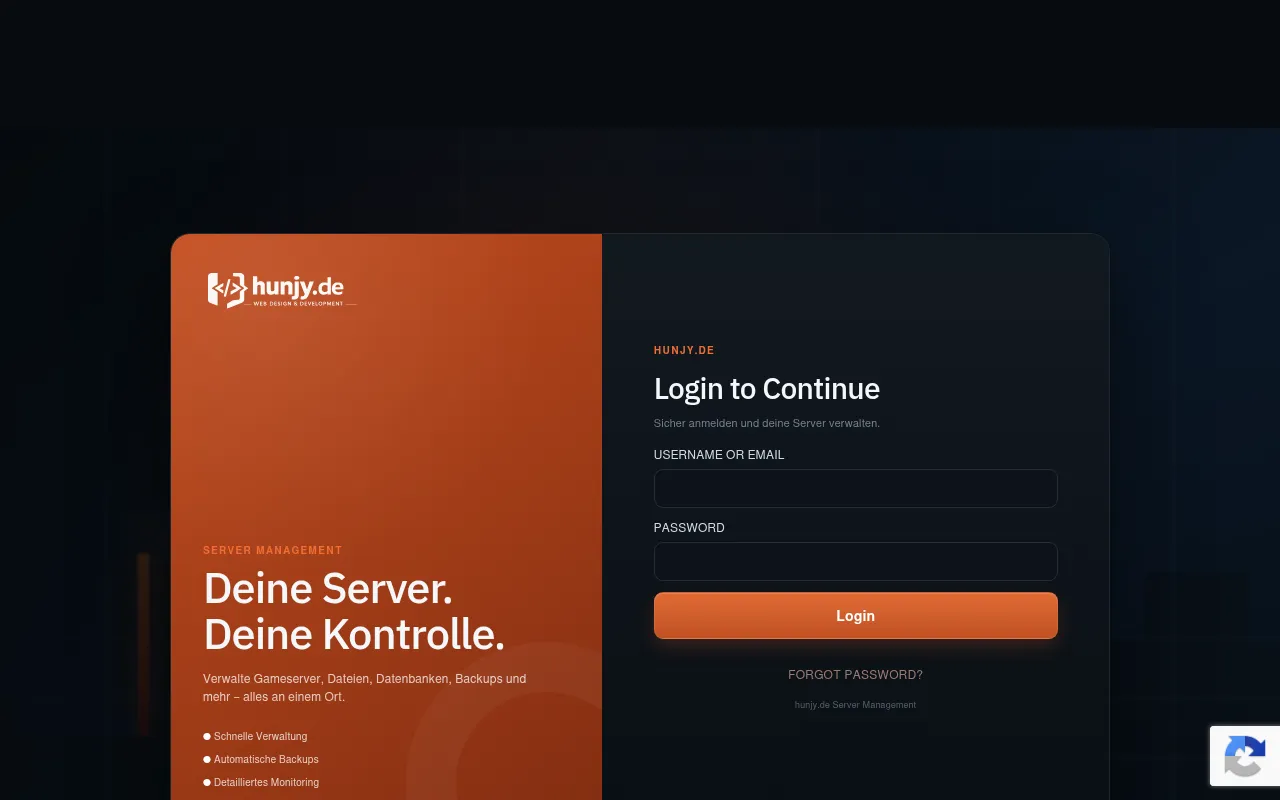
Task: Click the 'PASSWORD' field label
Action: 689,528
